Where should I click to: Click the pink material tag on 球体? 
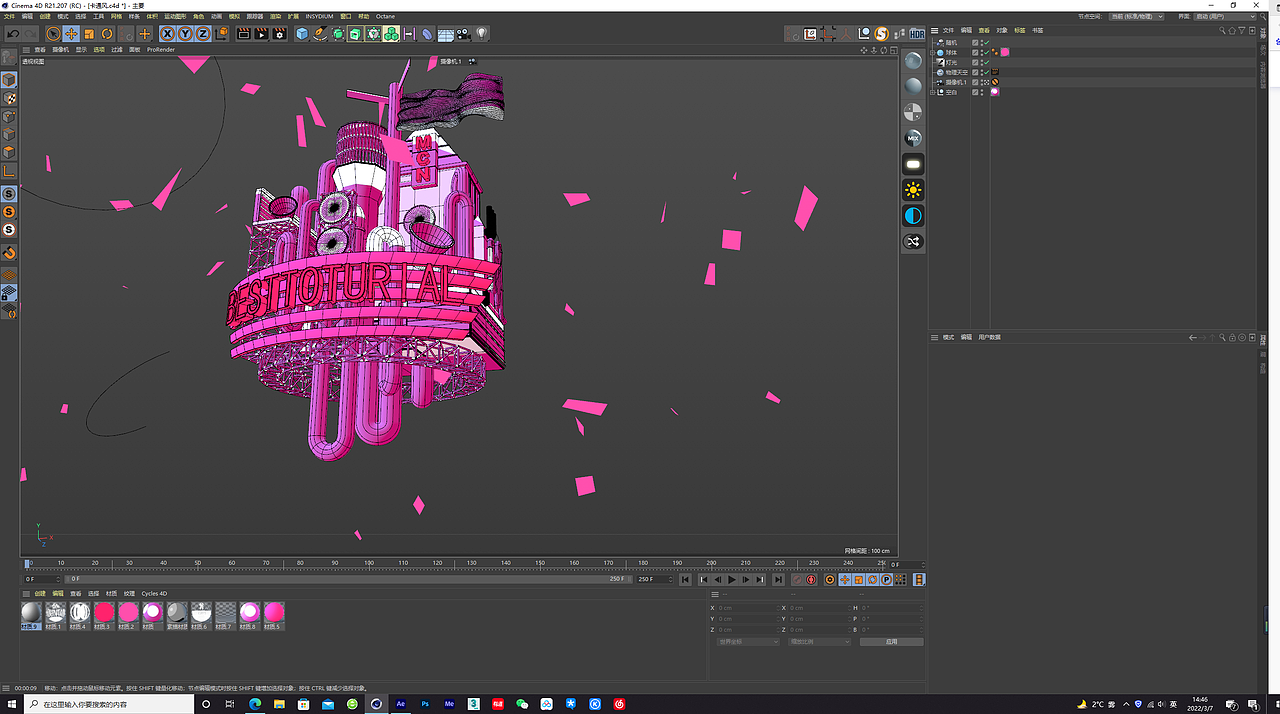(1004, 52)
